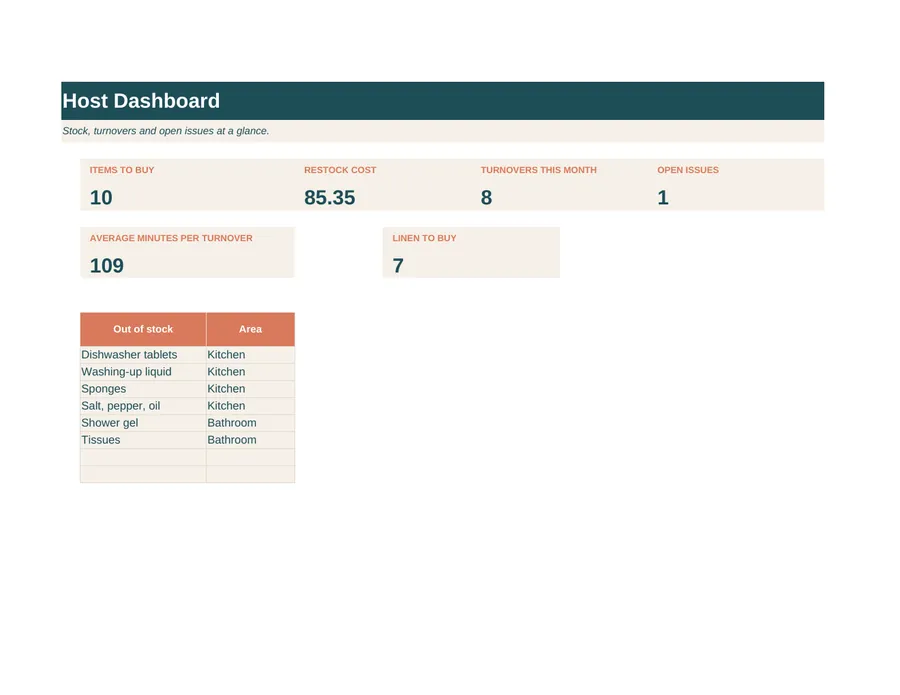Viewport: 900px width, 695px height.
Task: Click Kitchen area in Washing-up liquid row
Action: point(250,372)
